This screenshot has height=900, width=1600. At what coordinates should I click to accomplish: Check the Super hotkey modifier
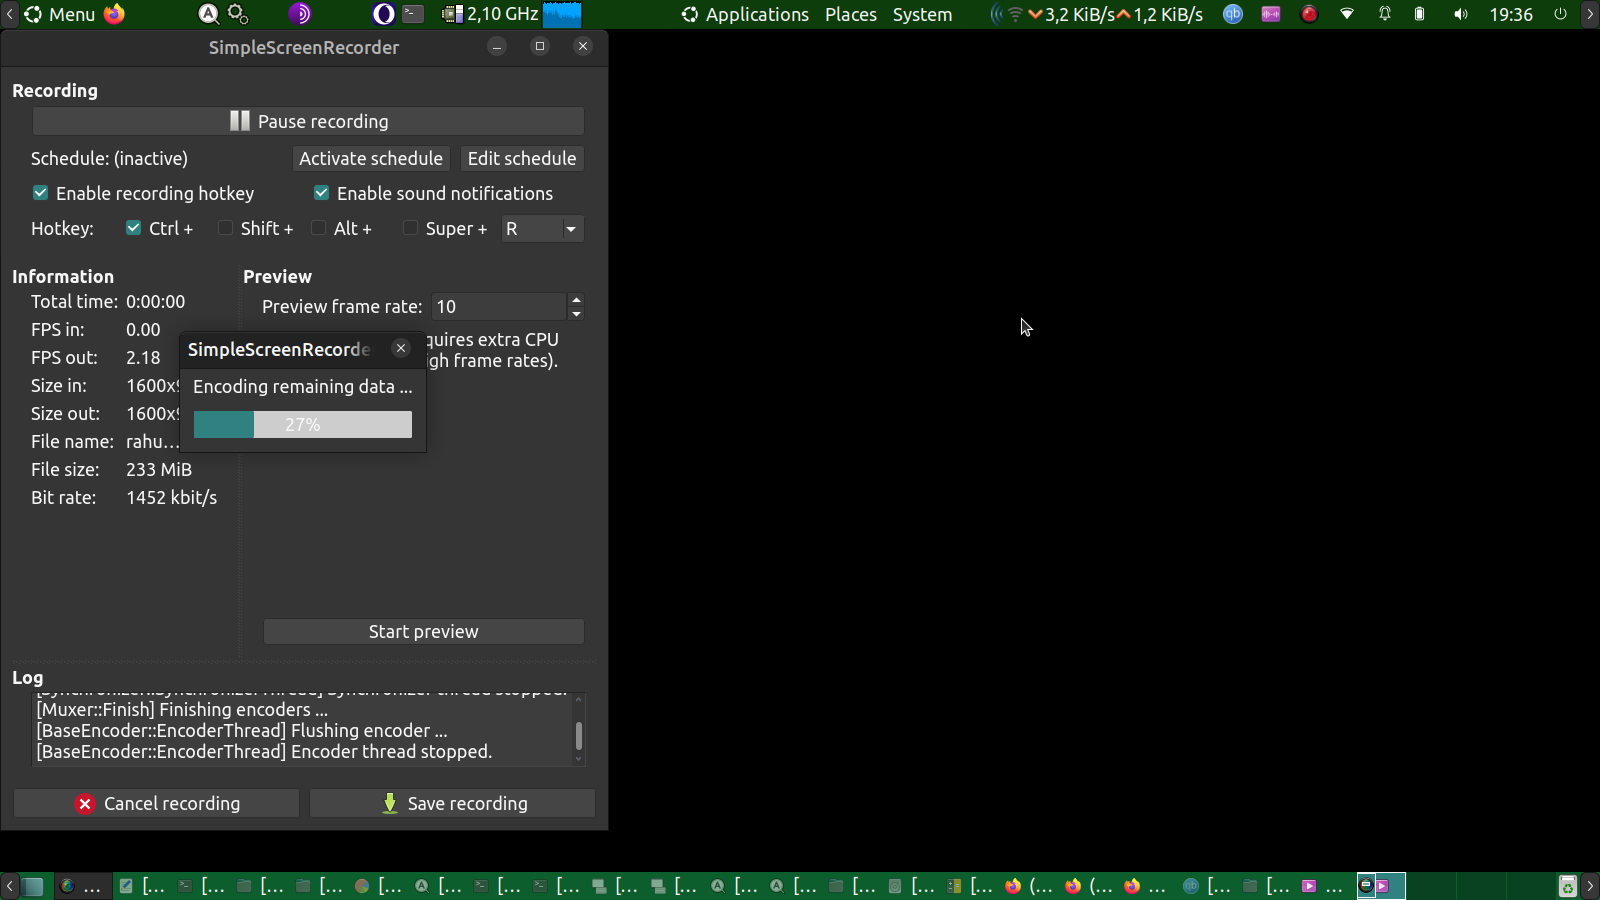[410, 228]
